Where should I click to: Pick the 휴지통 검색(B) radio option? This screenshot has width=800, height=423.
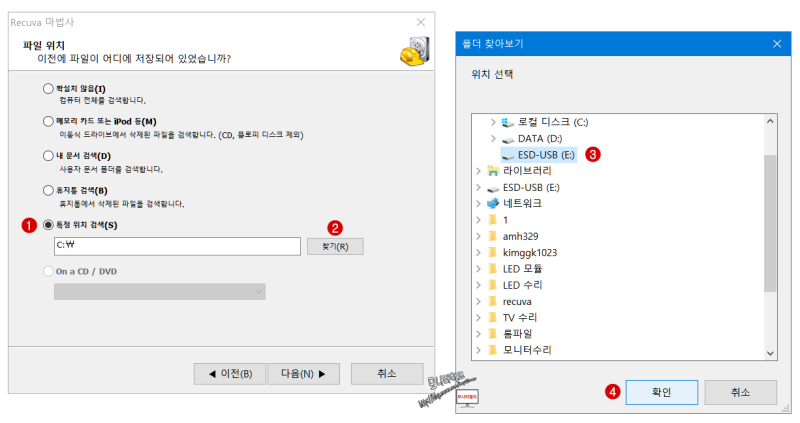coord(48,190)
